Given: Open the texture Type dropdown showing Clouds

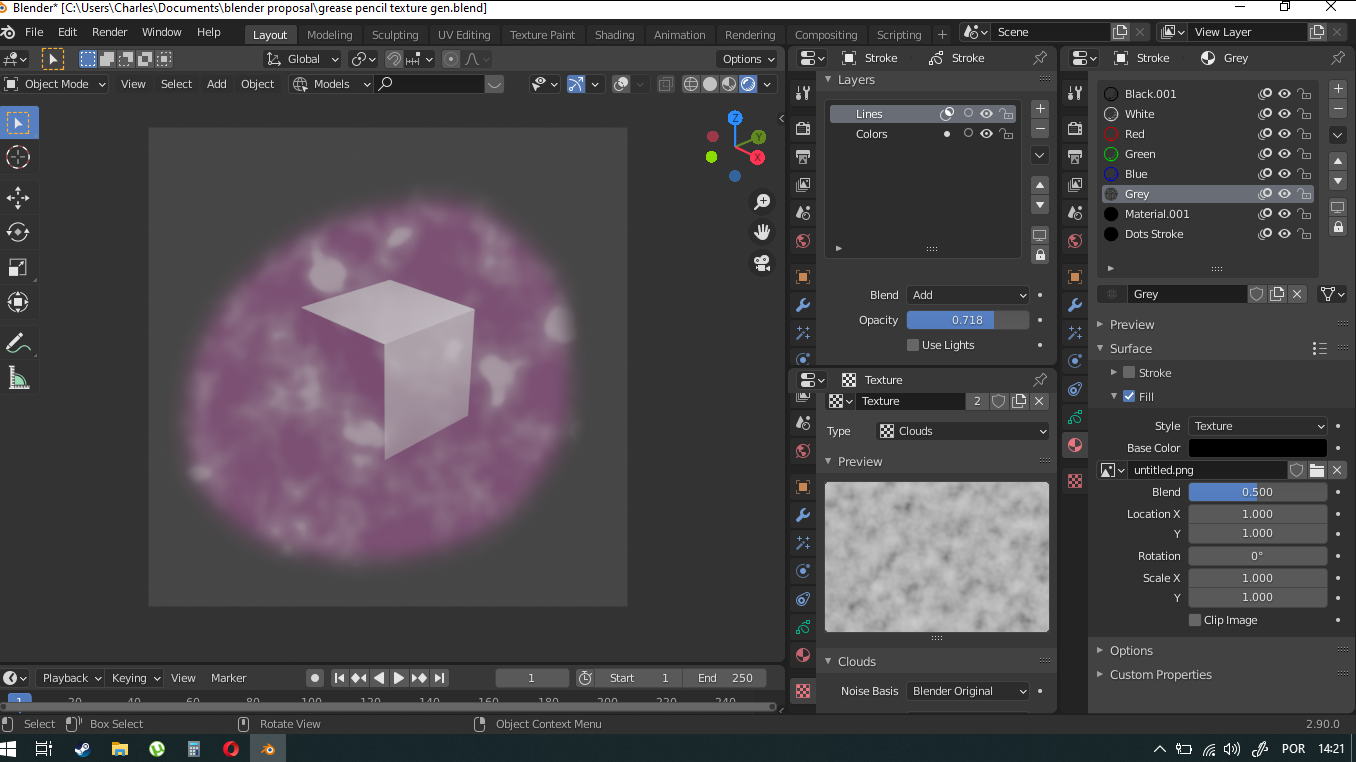Looking at the screenshot, I should click(963, 431).
